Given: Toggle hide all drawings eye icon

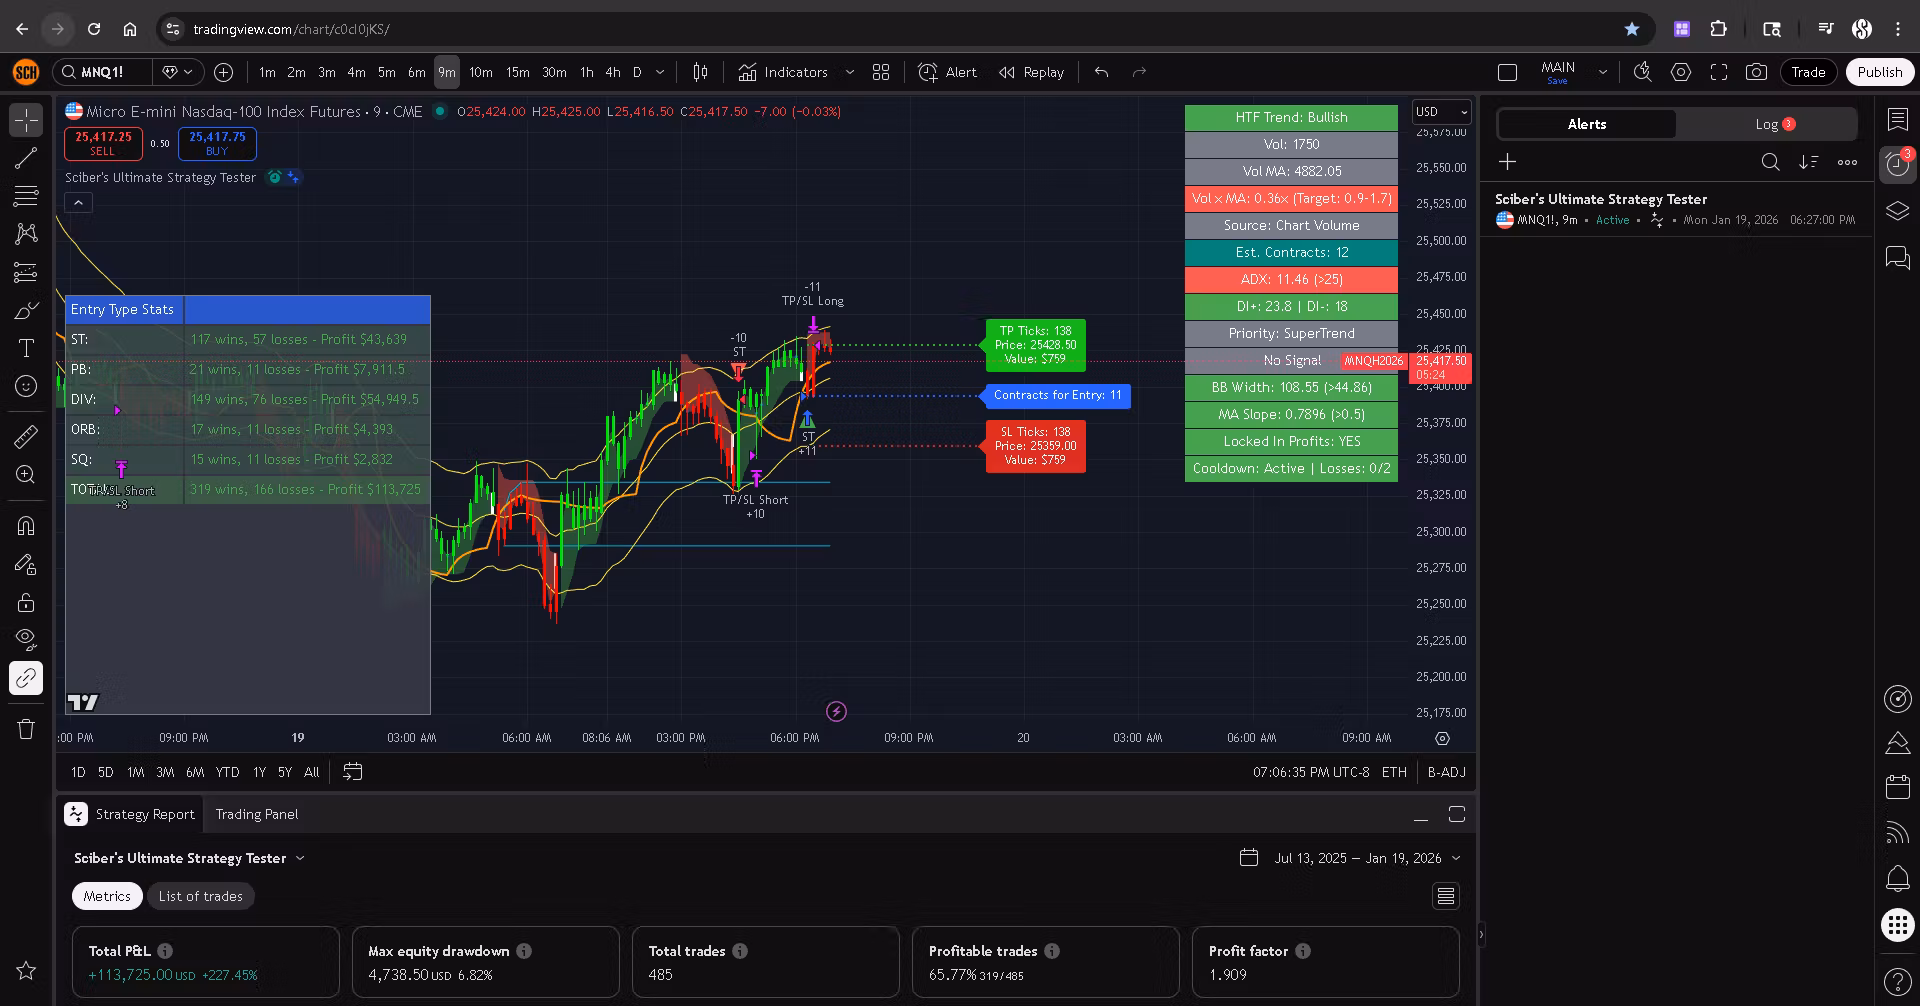Looking at the screenshot, I should [26, 640].
